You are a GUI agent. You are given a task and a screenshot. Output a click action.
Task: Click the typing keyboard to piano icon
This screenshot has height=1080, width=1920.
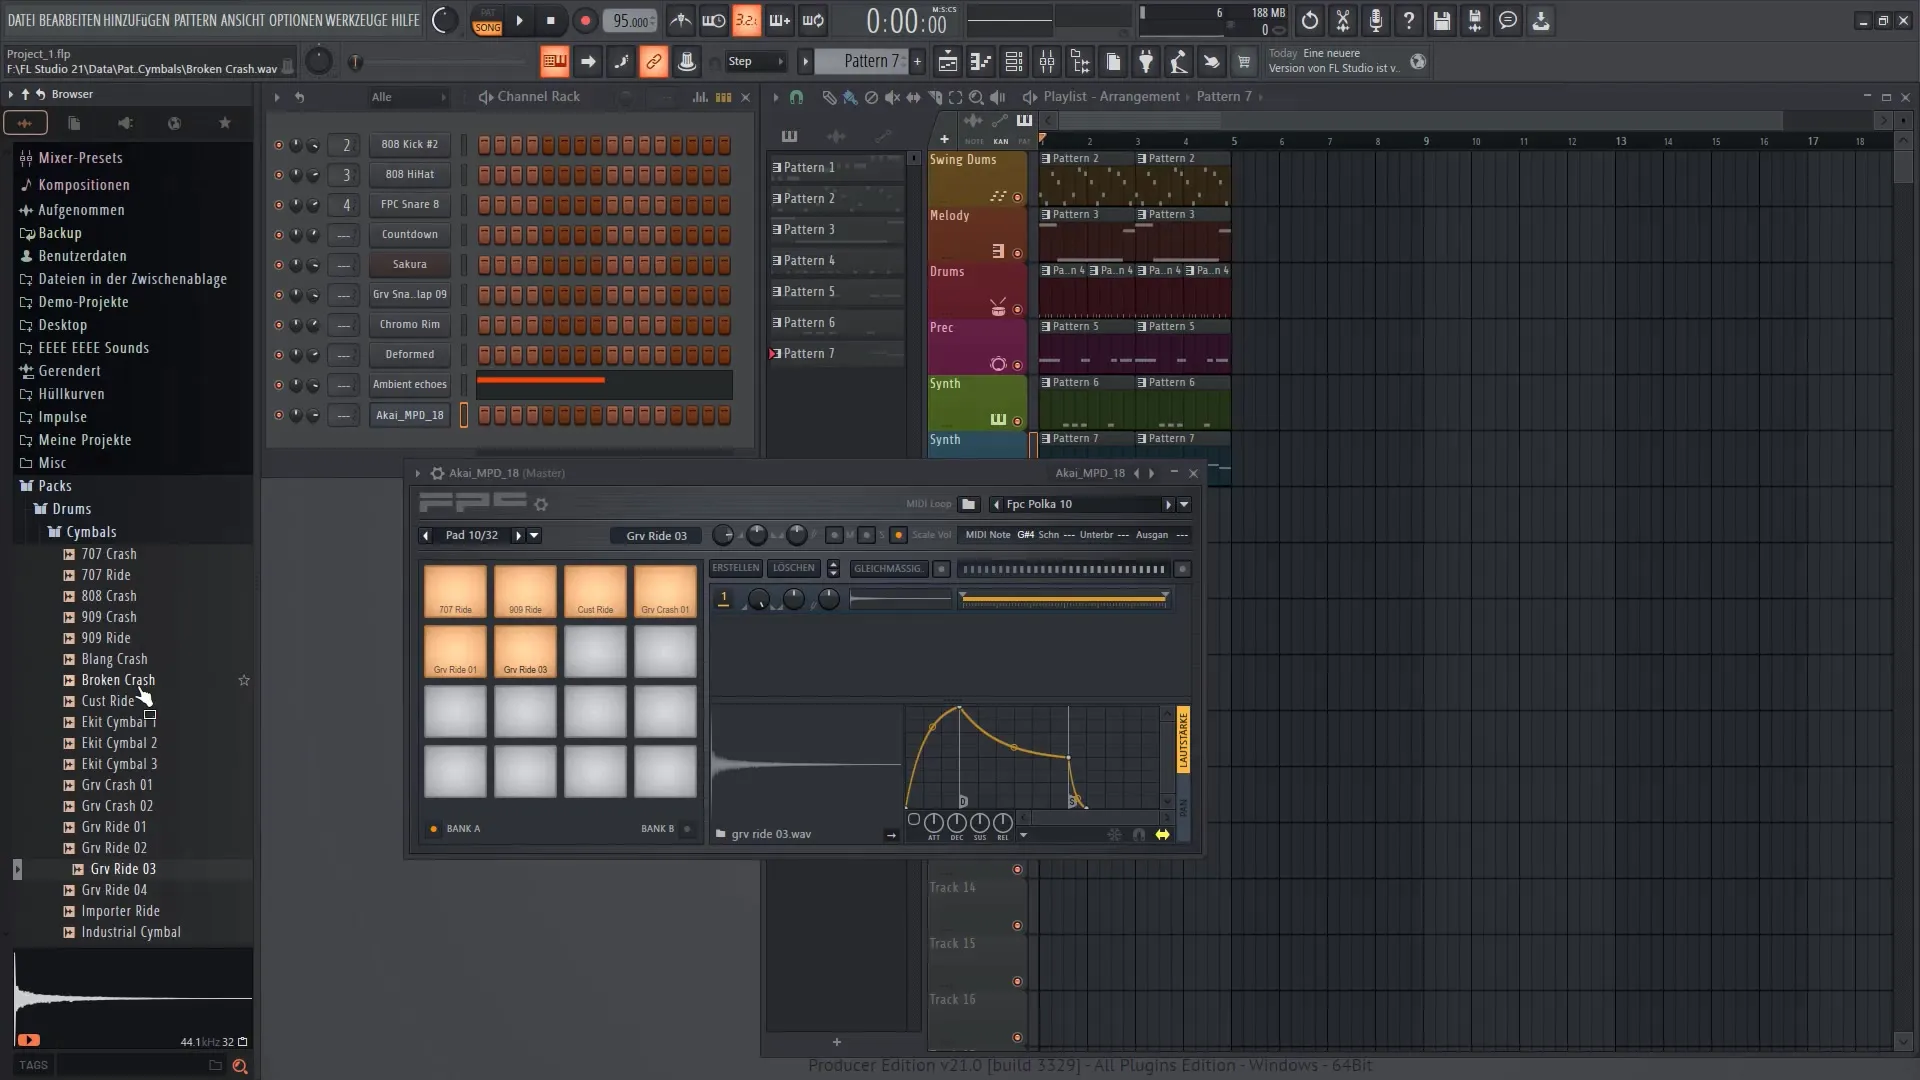pos(554,62)
